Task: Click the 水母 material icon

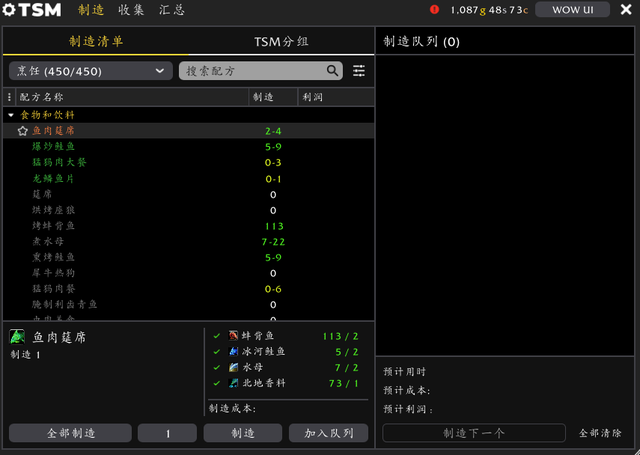Action: [233, 367]
